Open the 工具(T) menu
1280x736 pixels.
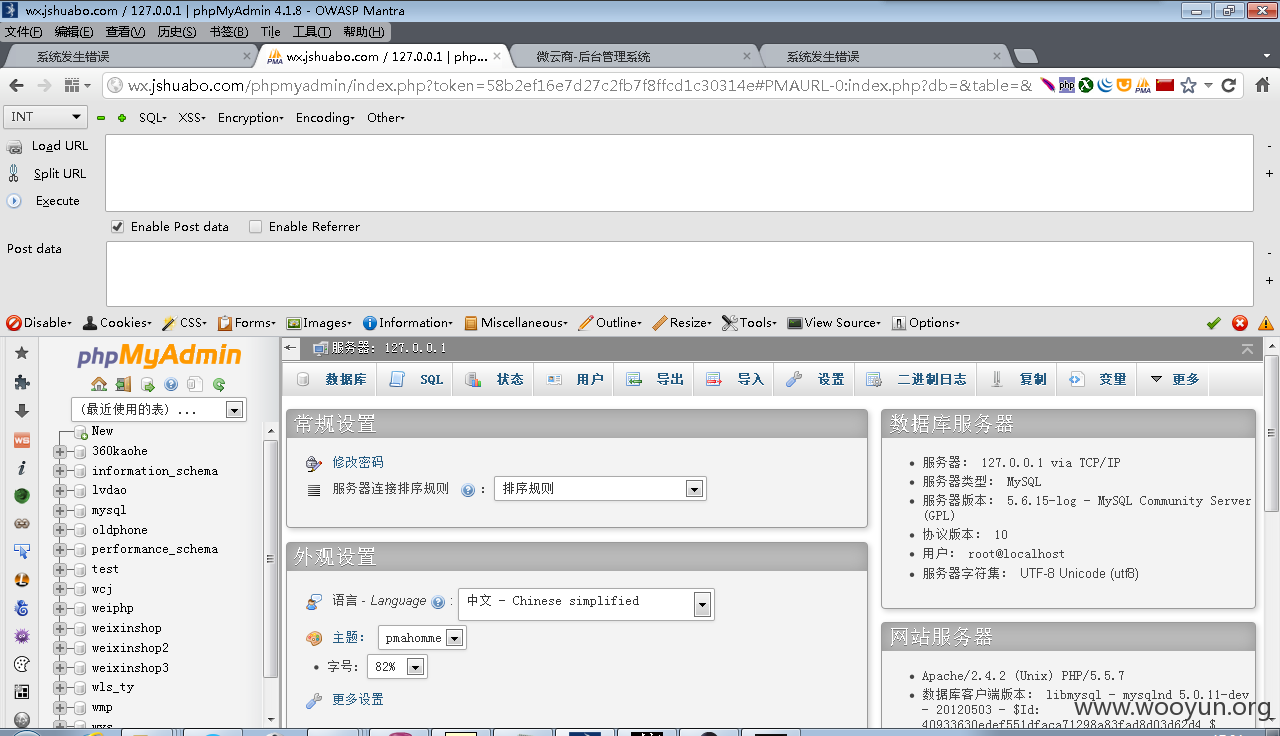(x=312, y=32)
